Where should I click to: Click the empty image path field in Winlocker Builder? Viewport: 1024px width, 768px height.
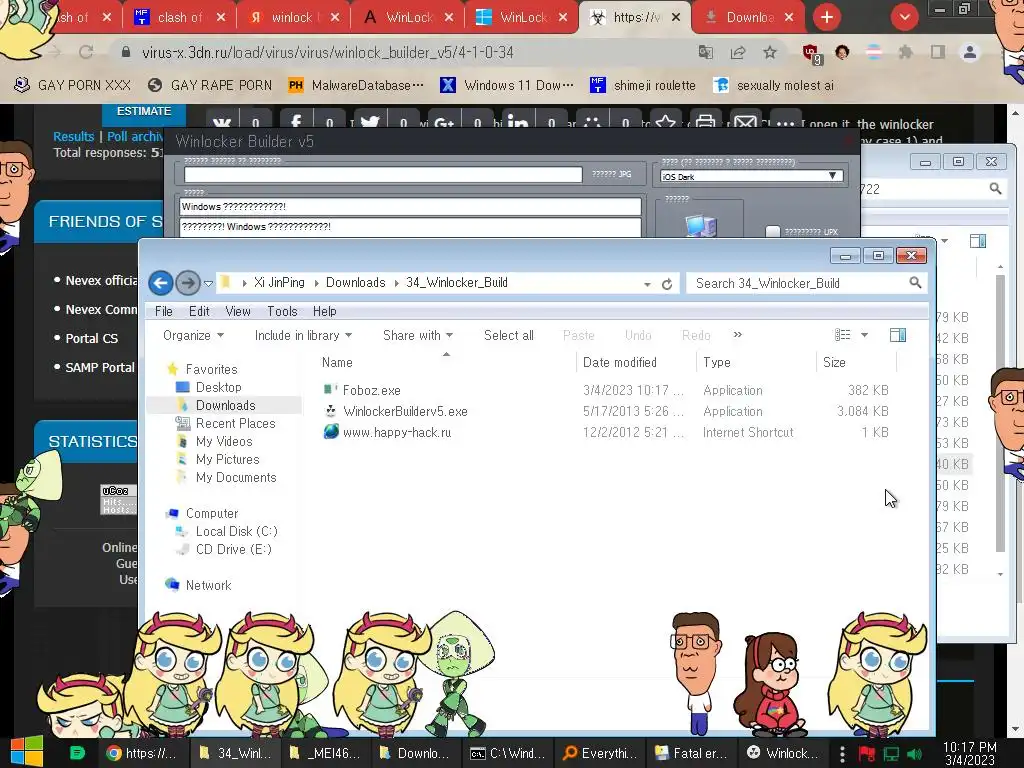(383, 174)
